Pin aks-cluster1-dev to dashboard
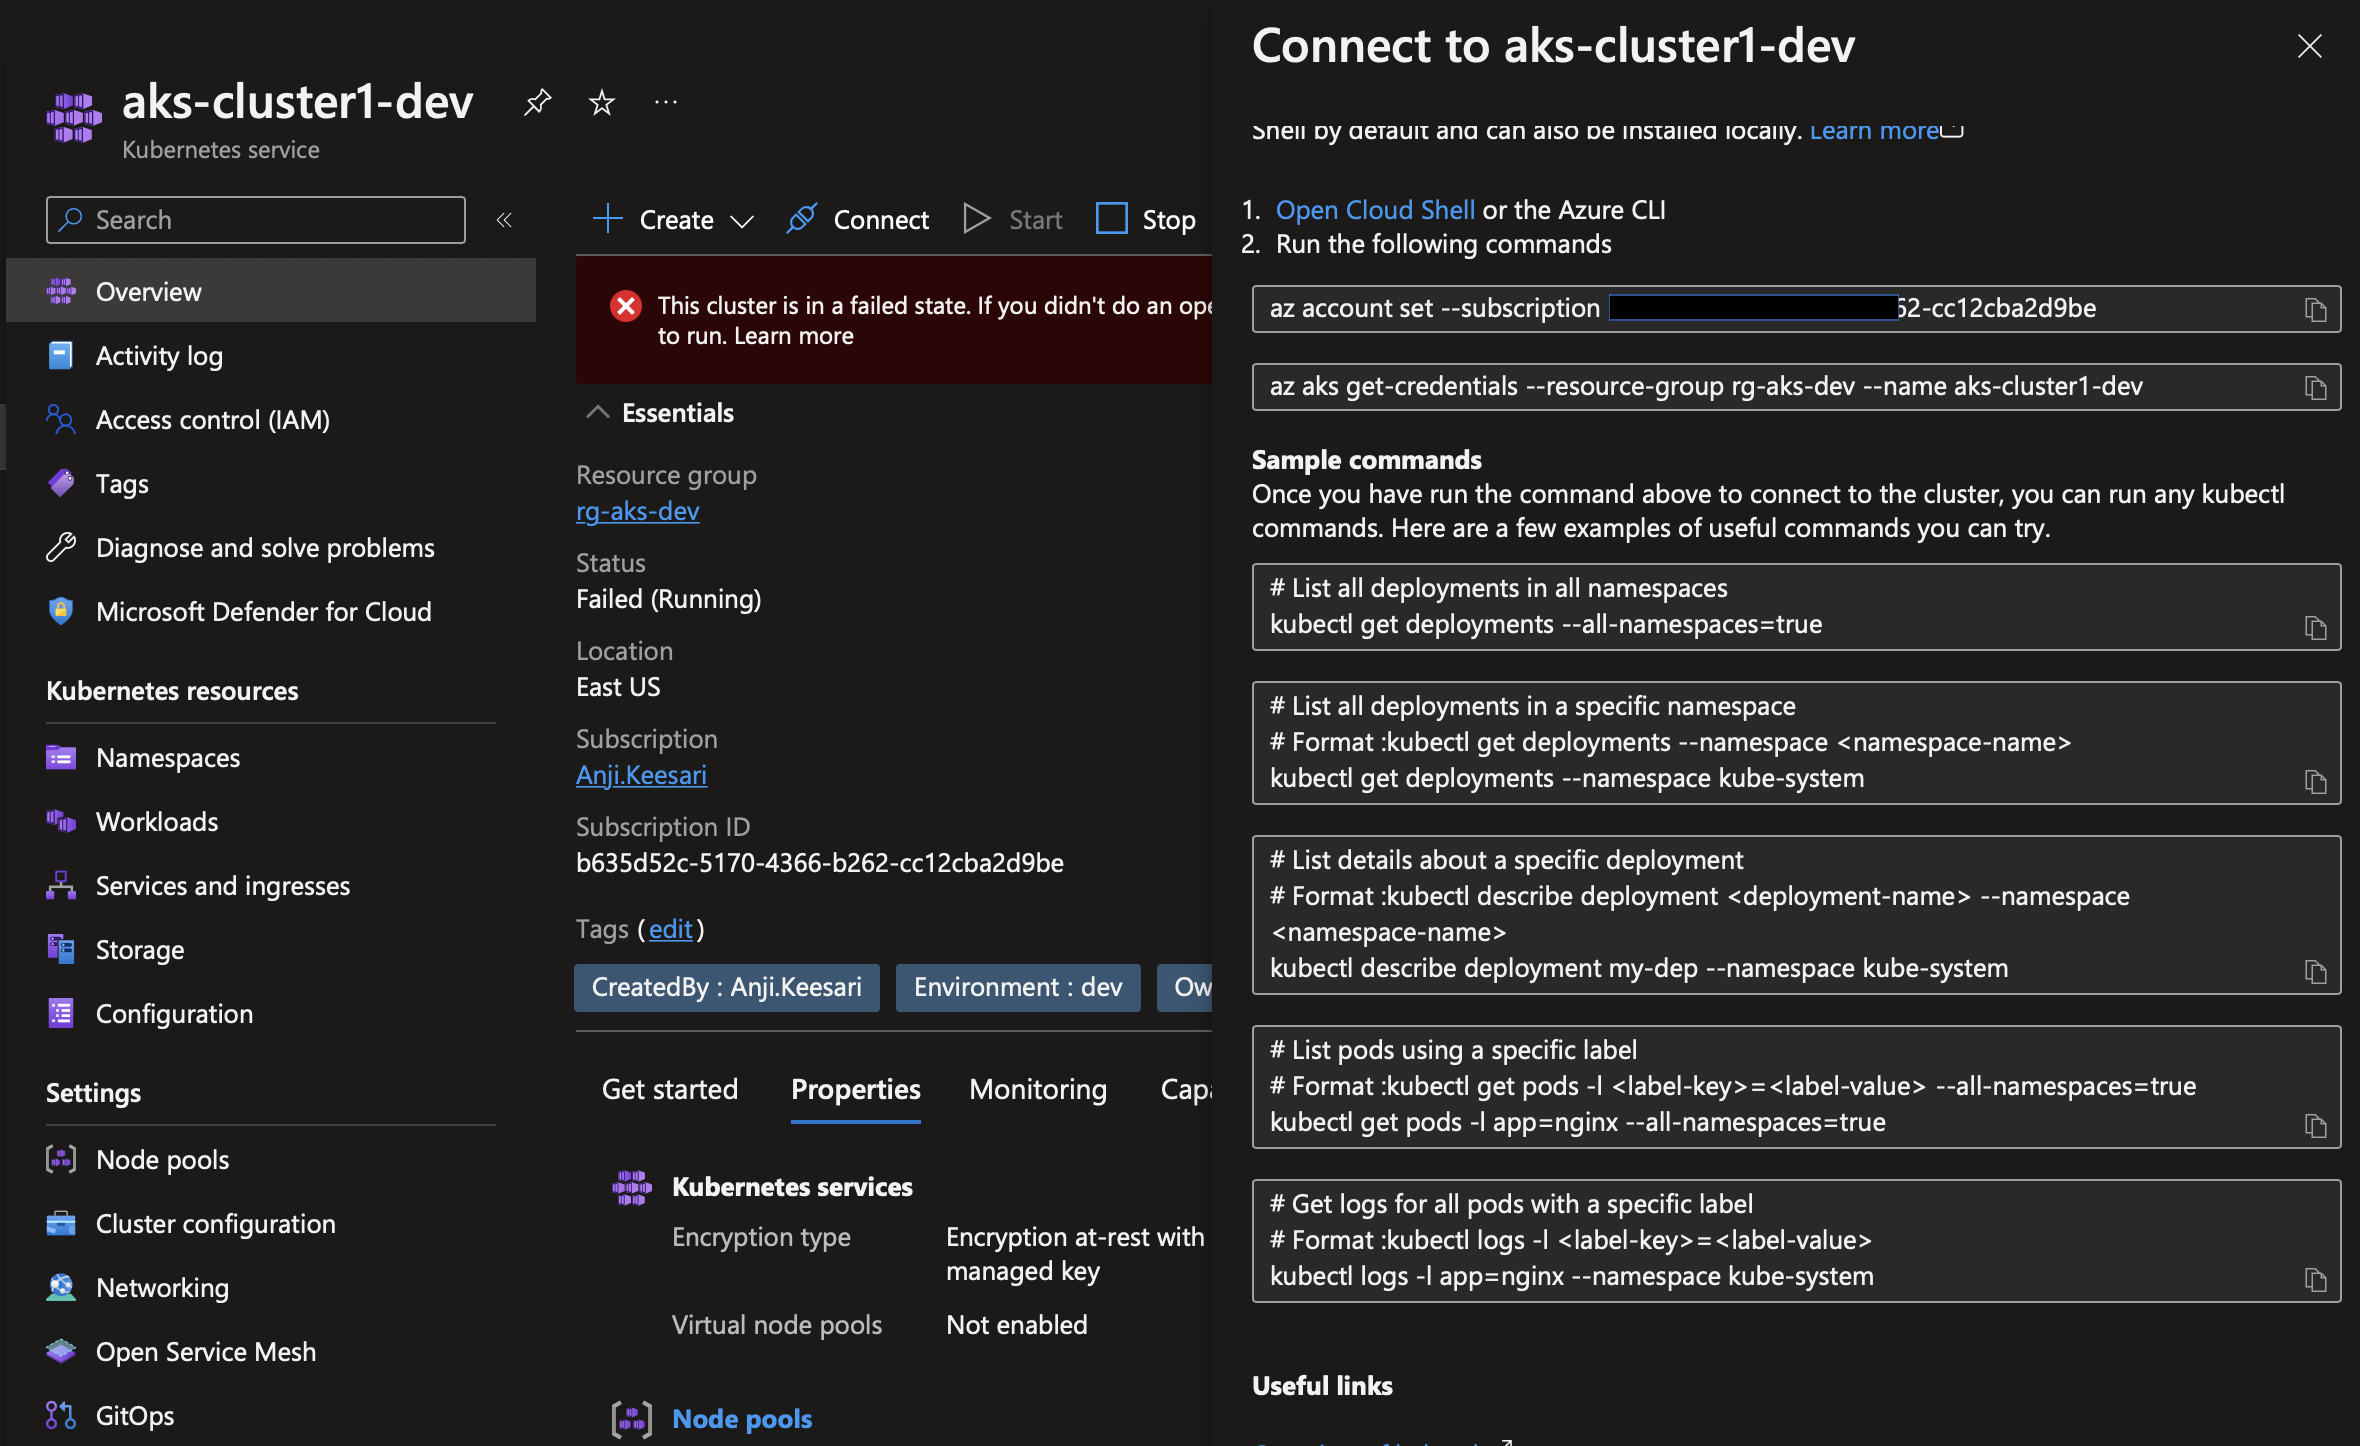This screenshot has width=2360, height=1446. tap(538, 102)
